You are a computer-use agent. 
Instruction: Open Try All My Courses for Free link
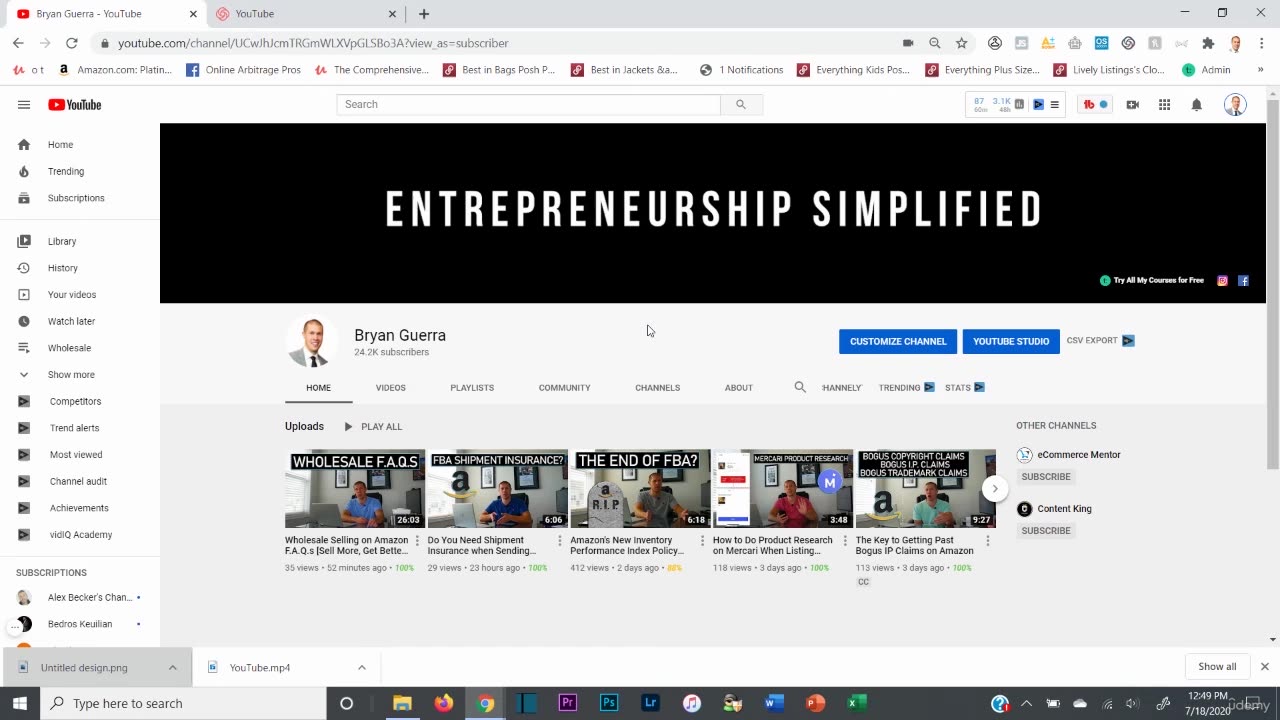point(1151,281)
